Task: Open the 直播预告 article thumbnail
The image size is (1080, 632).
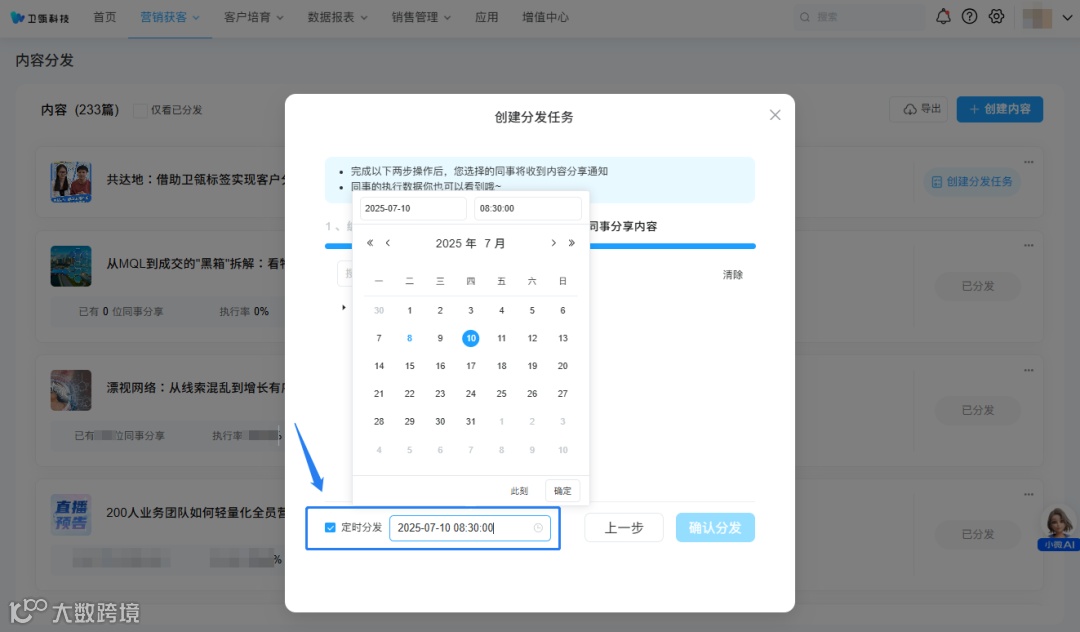Action: [71, 514]
